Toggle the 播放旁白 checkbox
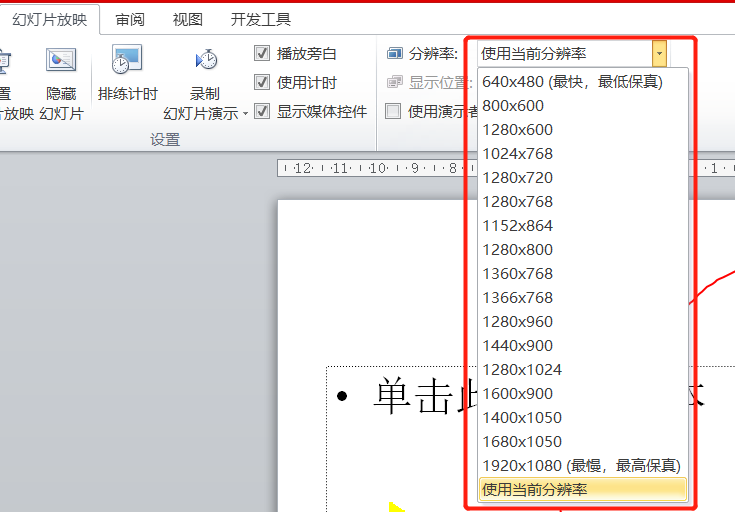This screenshot has width=735, height=512. click(262, 54)
